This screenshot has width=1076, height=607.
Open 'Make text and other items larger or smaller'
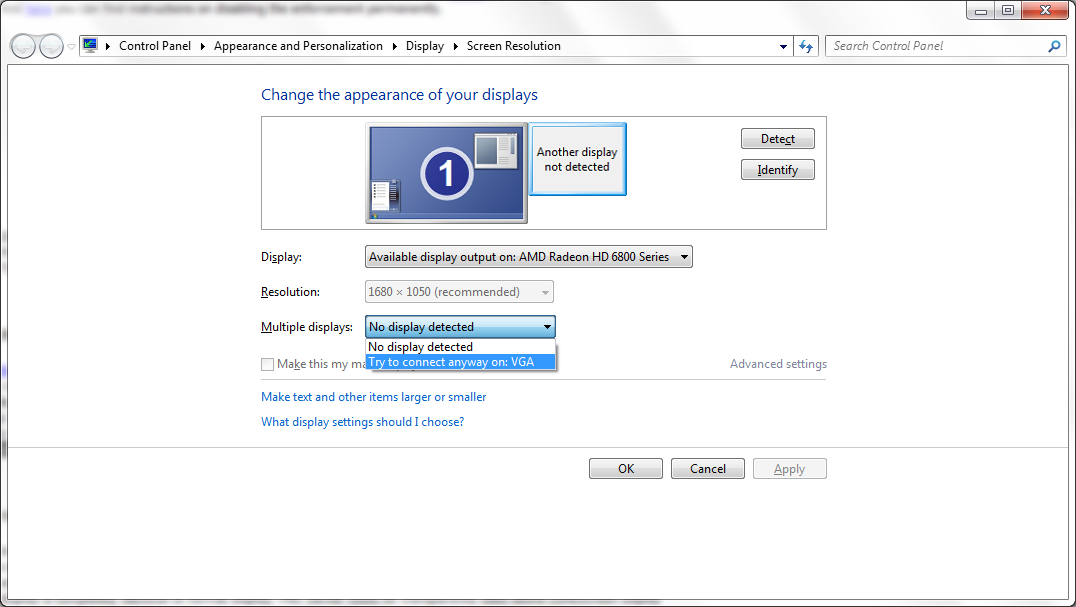(x=373, y=396)
